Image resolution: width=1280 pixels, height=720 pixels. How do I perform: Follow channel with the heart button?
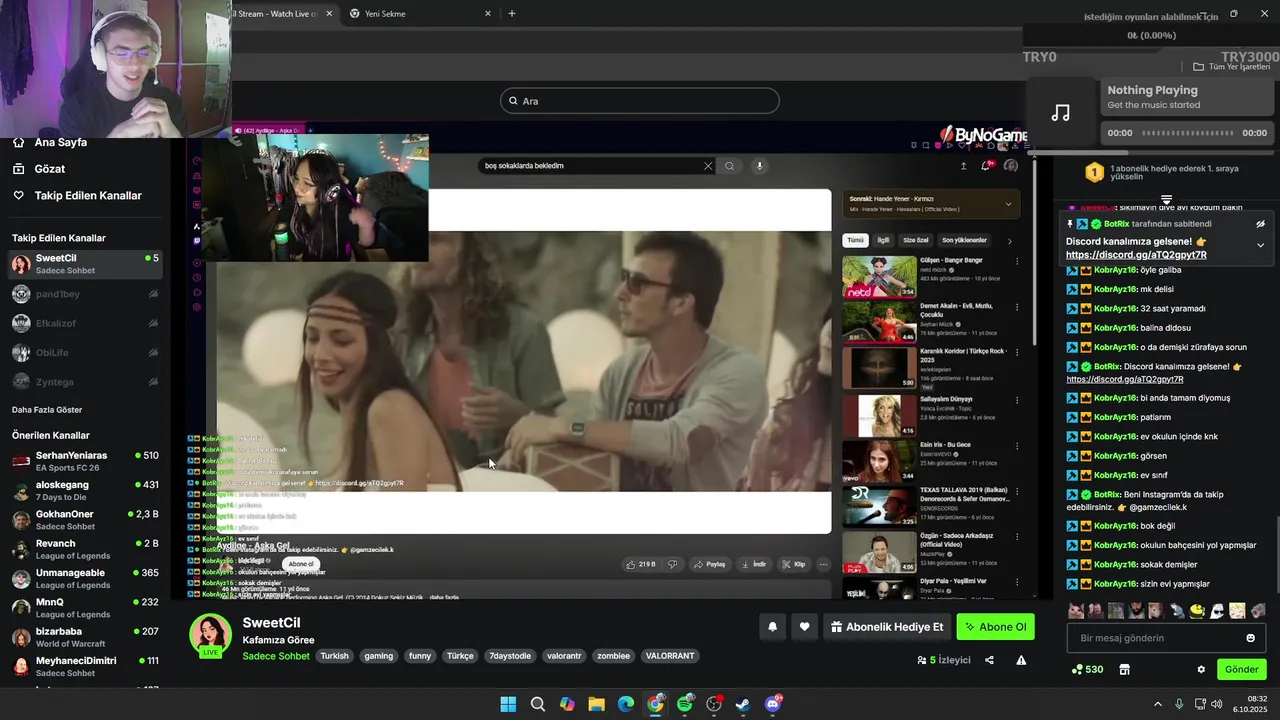[x=804, y=627]
